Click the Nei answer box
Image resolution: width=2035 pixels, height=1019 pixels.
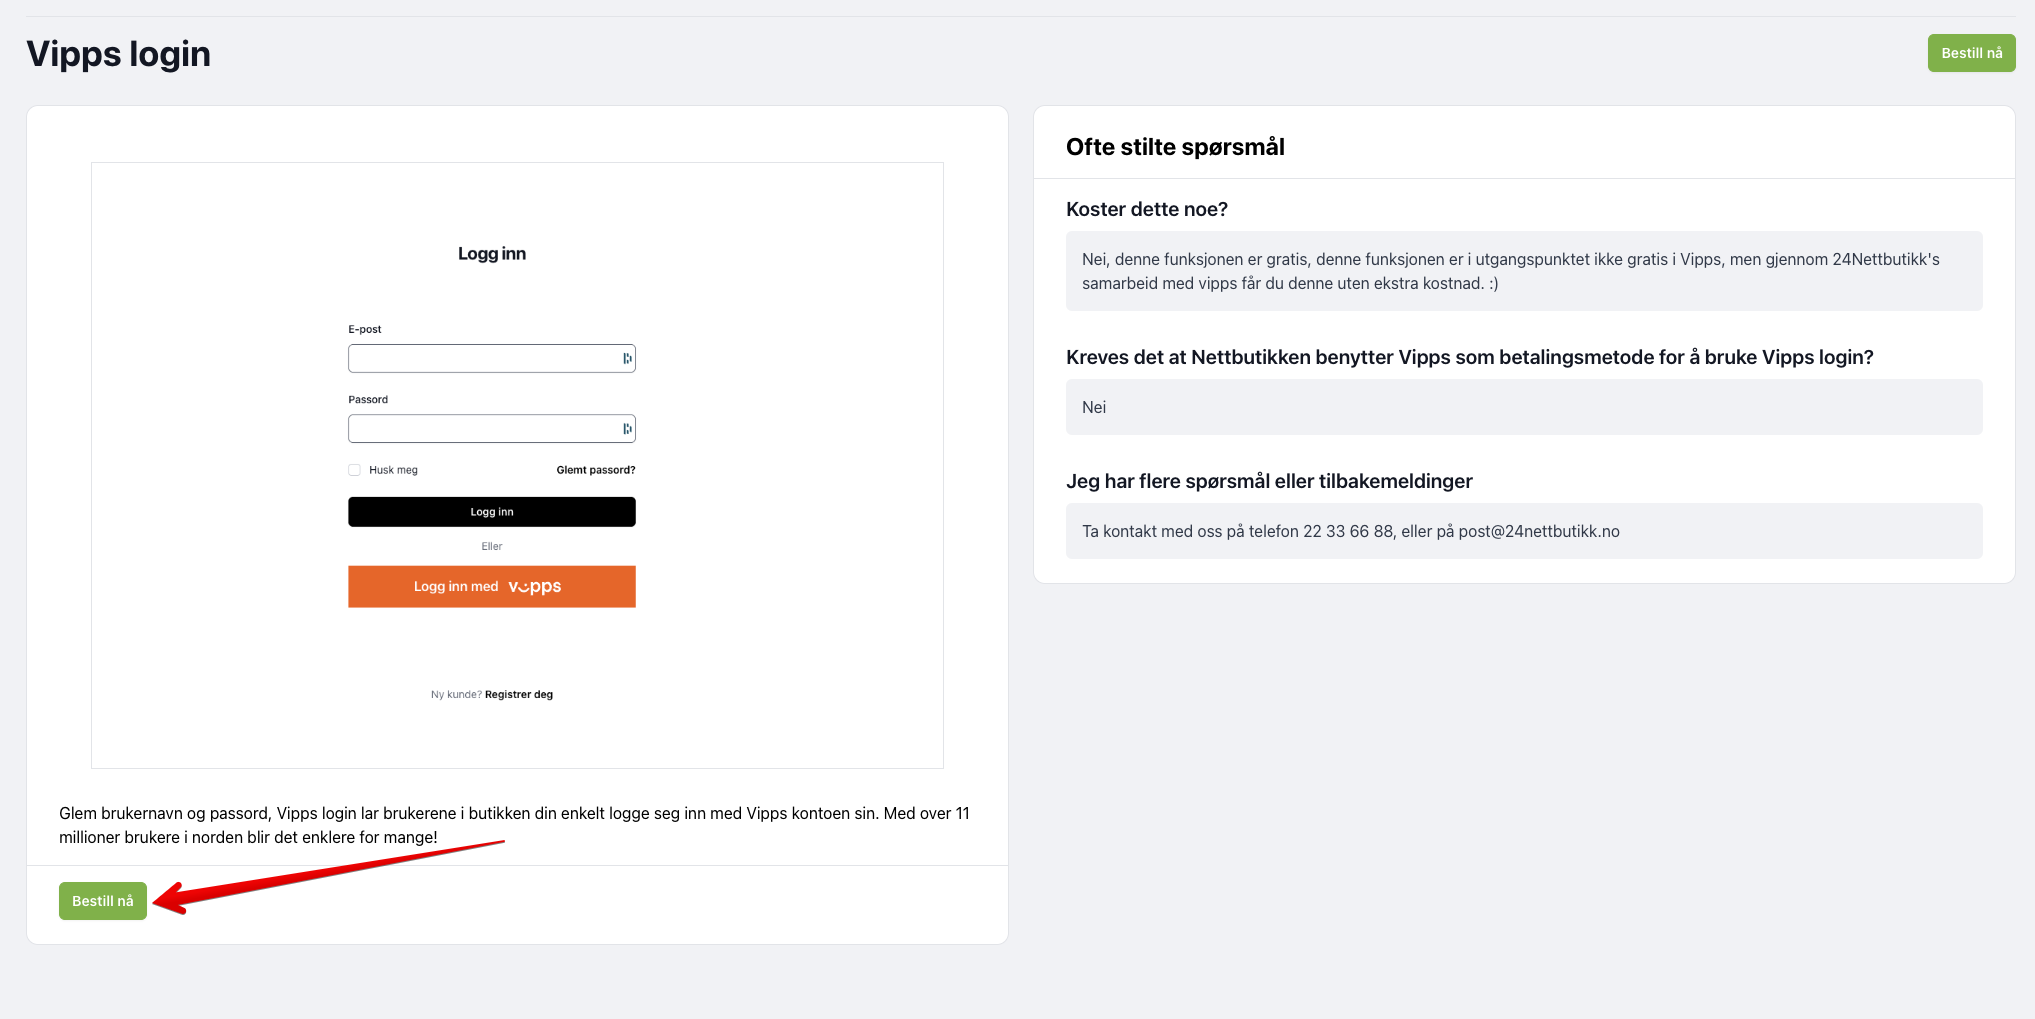click(1524, 407)
